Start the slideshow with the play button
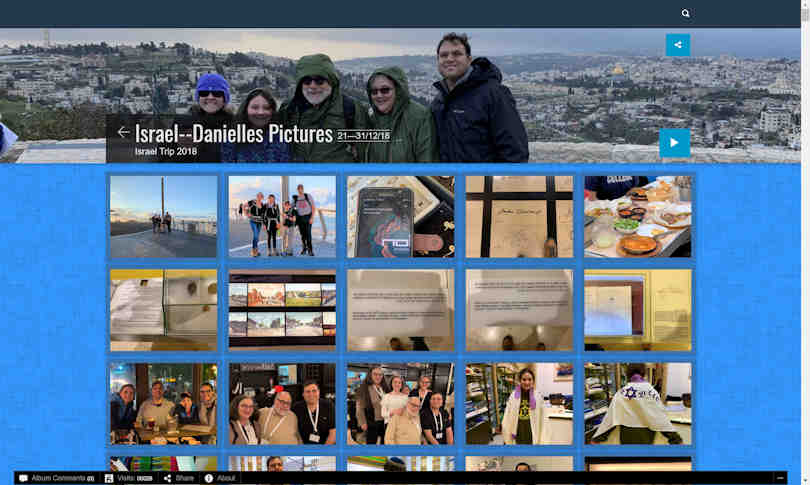The height and width of the screenshot is (485, 810). tap(674, 143)
